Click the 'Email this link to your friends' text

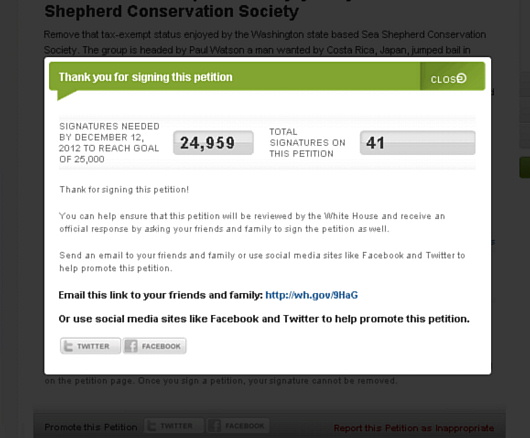(x=161, y=295)
